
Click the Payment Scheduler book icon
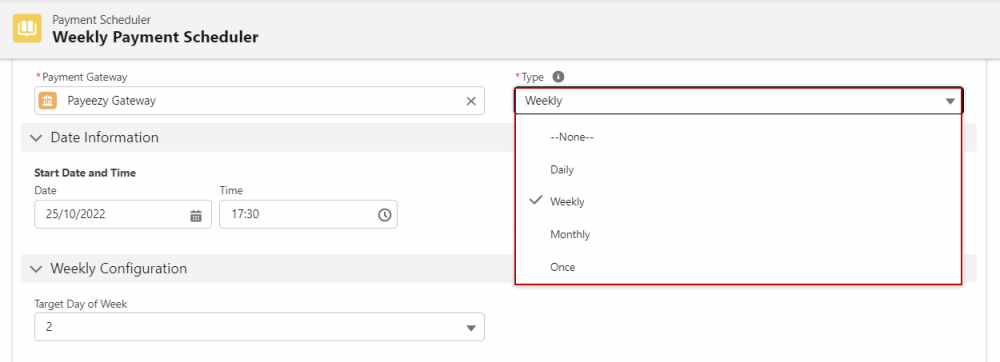(x=27, y=29)
